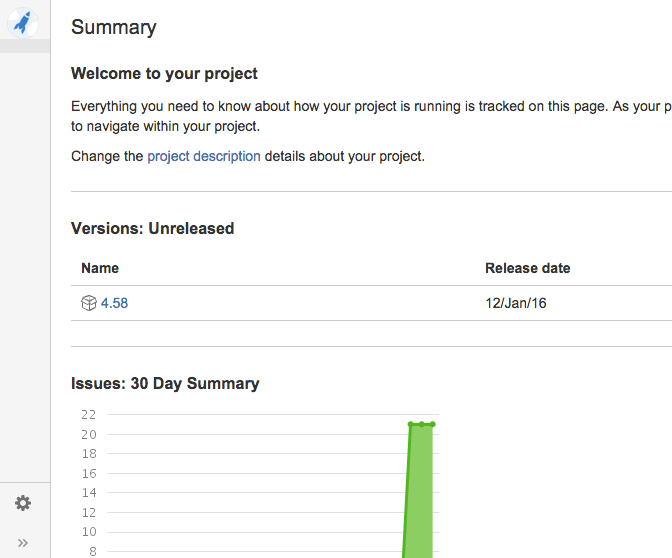Click the y-axis label 14
The height and width of the screenshot is (558, 672).
88,492
